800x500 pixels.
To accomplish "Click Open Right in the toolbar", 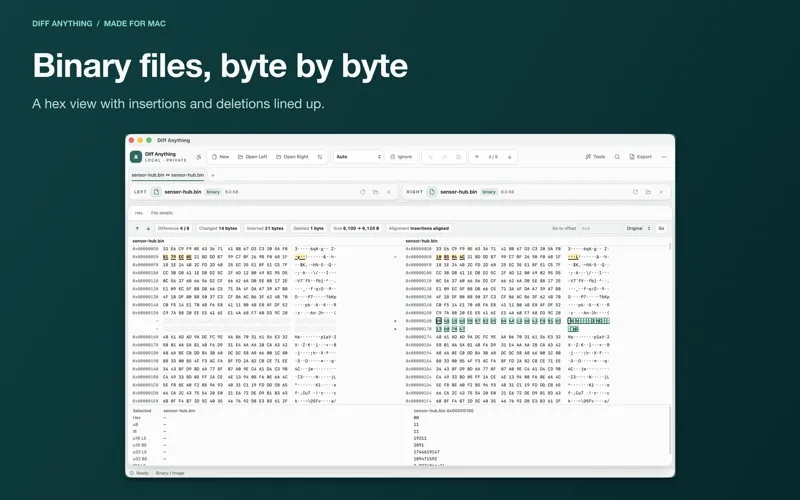I will click(x=292, y=157).
